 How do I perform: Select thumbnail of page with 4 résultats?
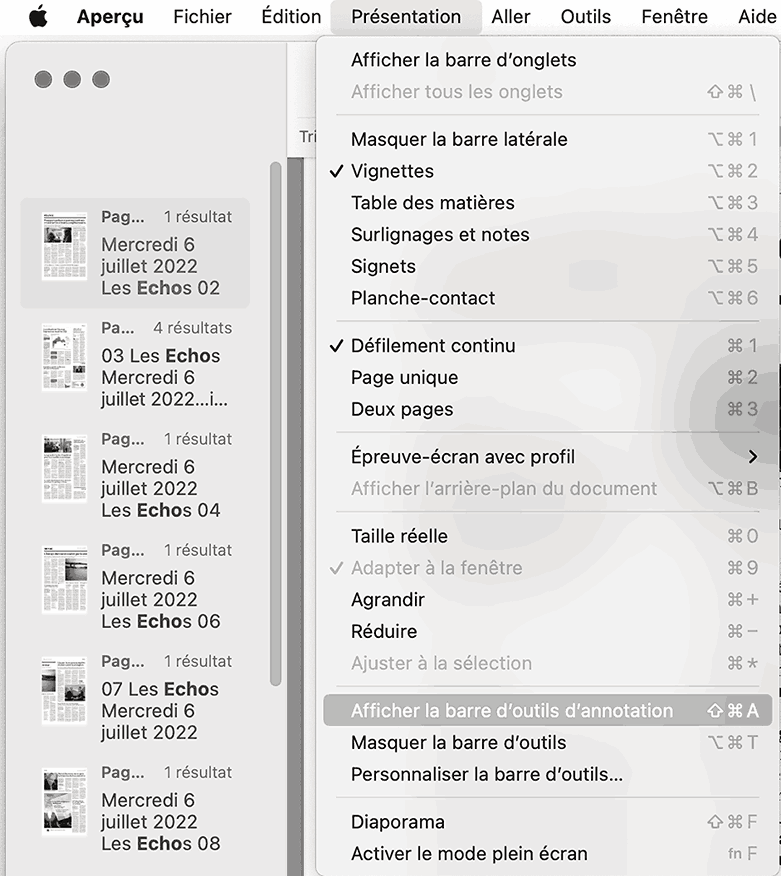click(x=65, y=357)
